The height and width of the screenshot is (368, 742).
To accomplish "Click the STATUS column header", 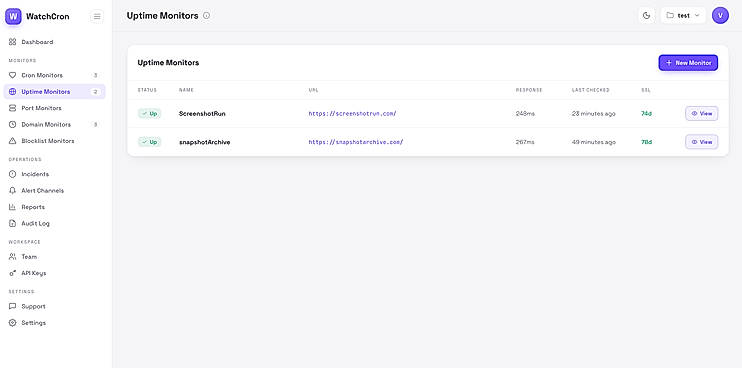I will [x=147, y=90].
